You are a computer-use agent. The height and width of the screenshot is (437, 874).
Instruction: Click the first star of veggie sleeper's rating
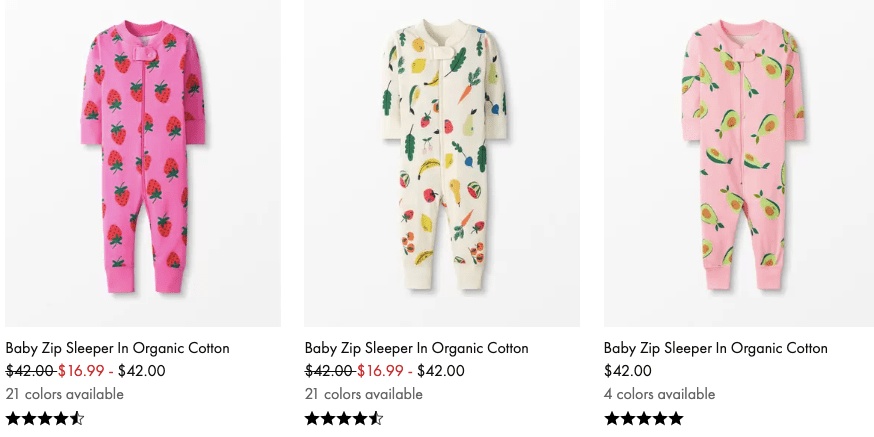click(312, 418)
